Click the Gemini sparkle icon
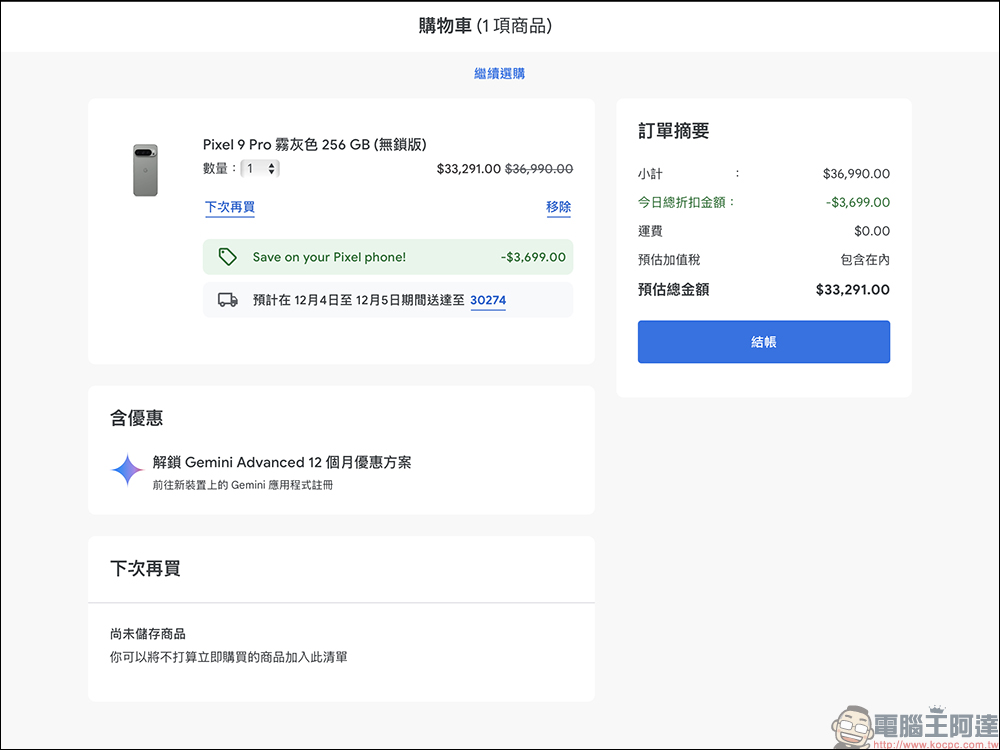 tap(128, 470)
